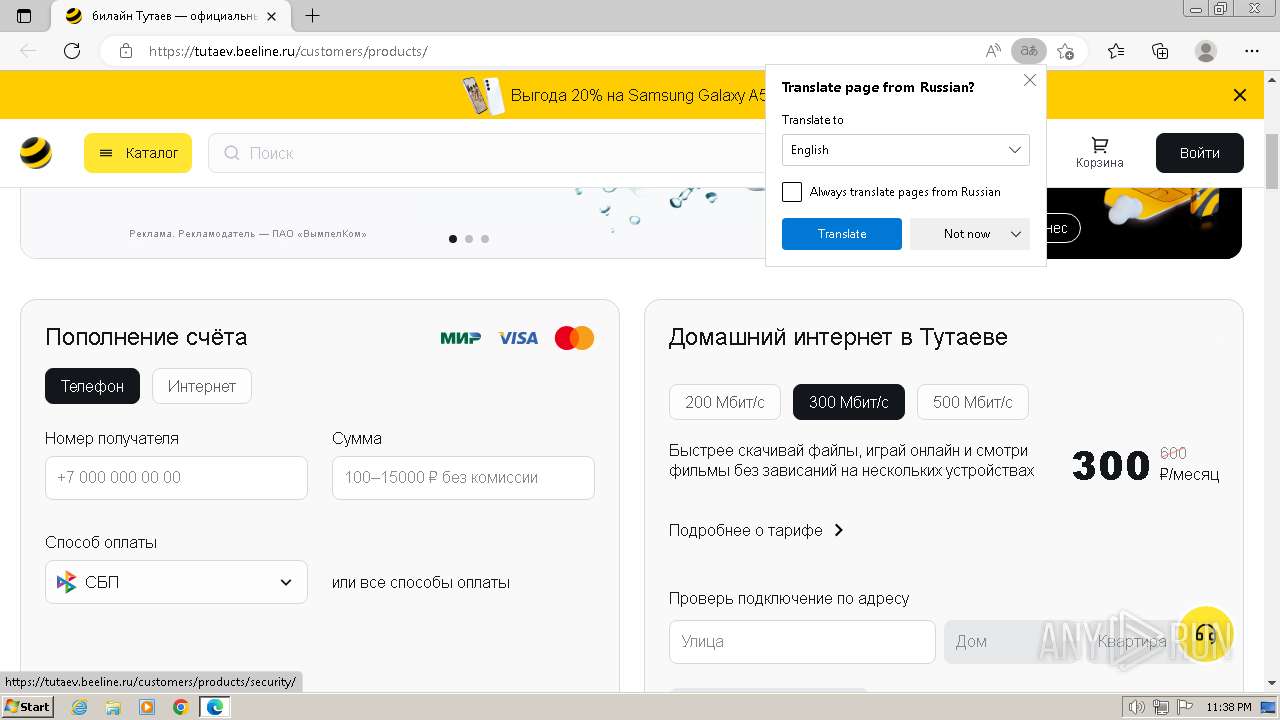The image size is (1280, 720).
Task: Select the second carousel dot
Action: click(x=469, y=239)
